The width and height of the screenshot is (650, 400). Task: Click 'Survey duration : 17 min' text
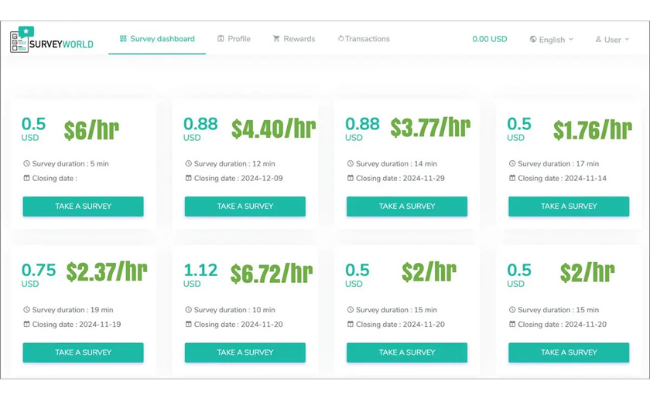pos(558,164)
